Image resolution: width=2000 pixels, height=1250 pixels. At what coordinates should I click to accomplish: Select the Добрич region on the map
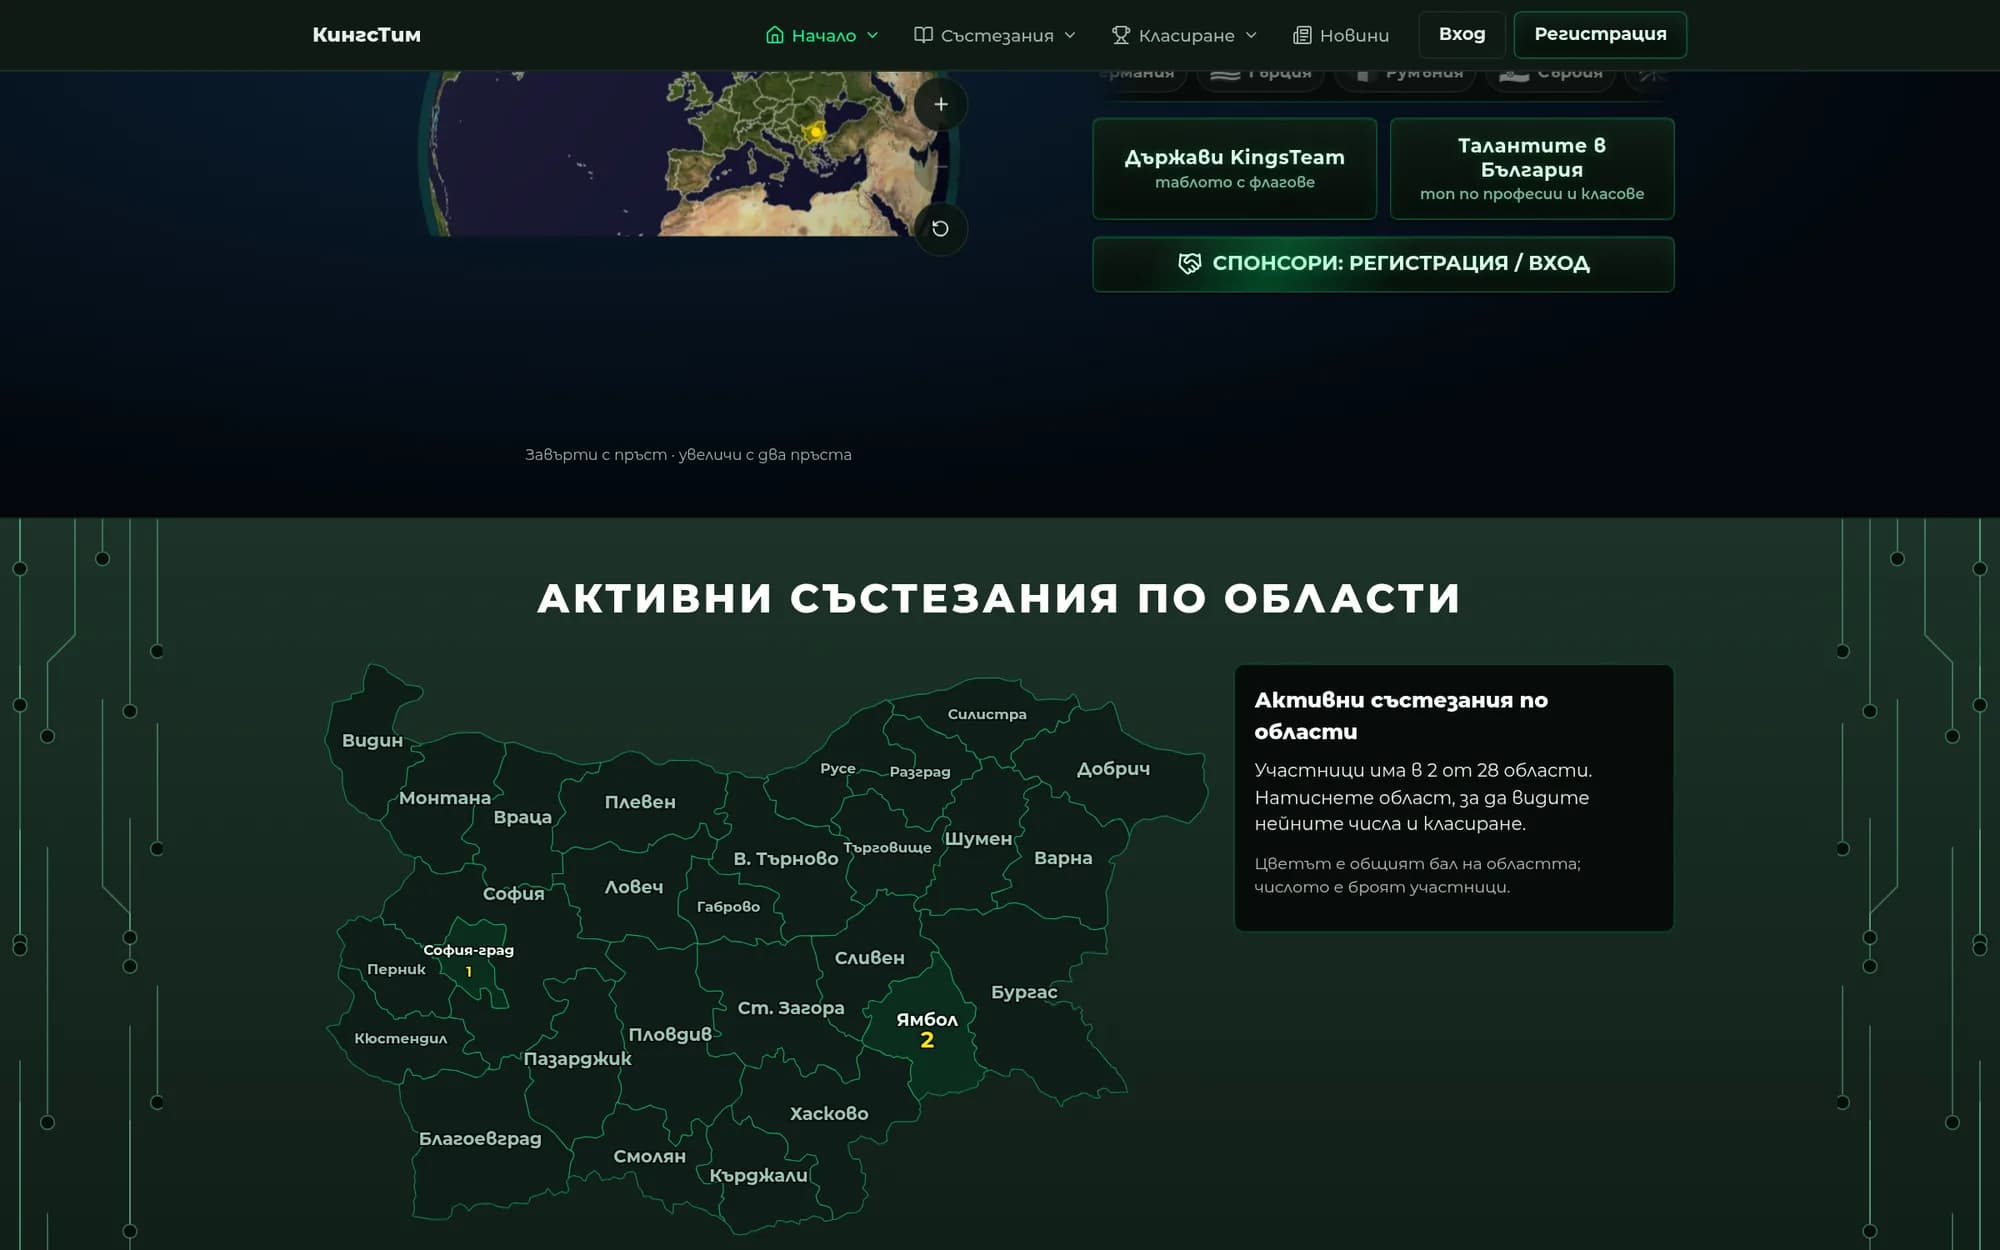1113,769
